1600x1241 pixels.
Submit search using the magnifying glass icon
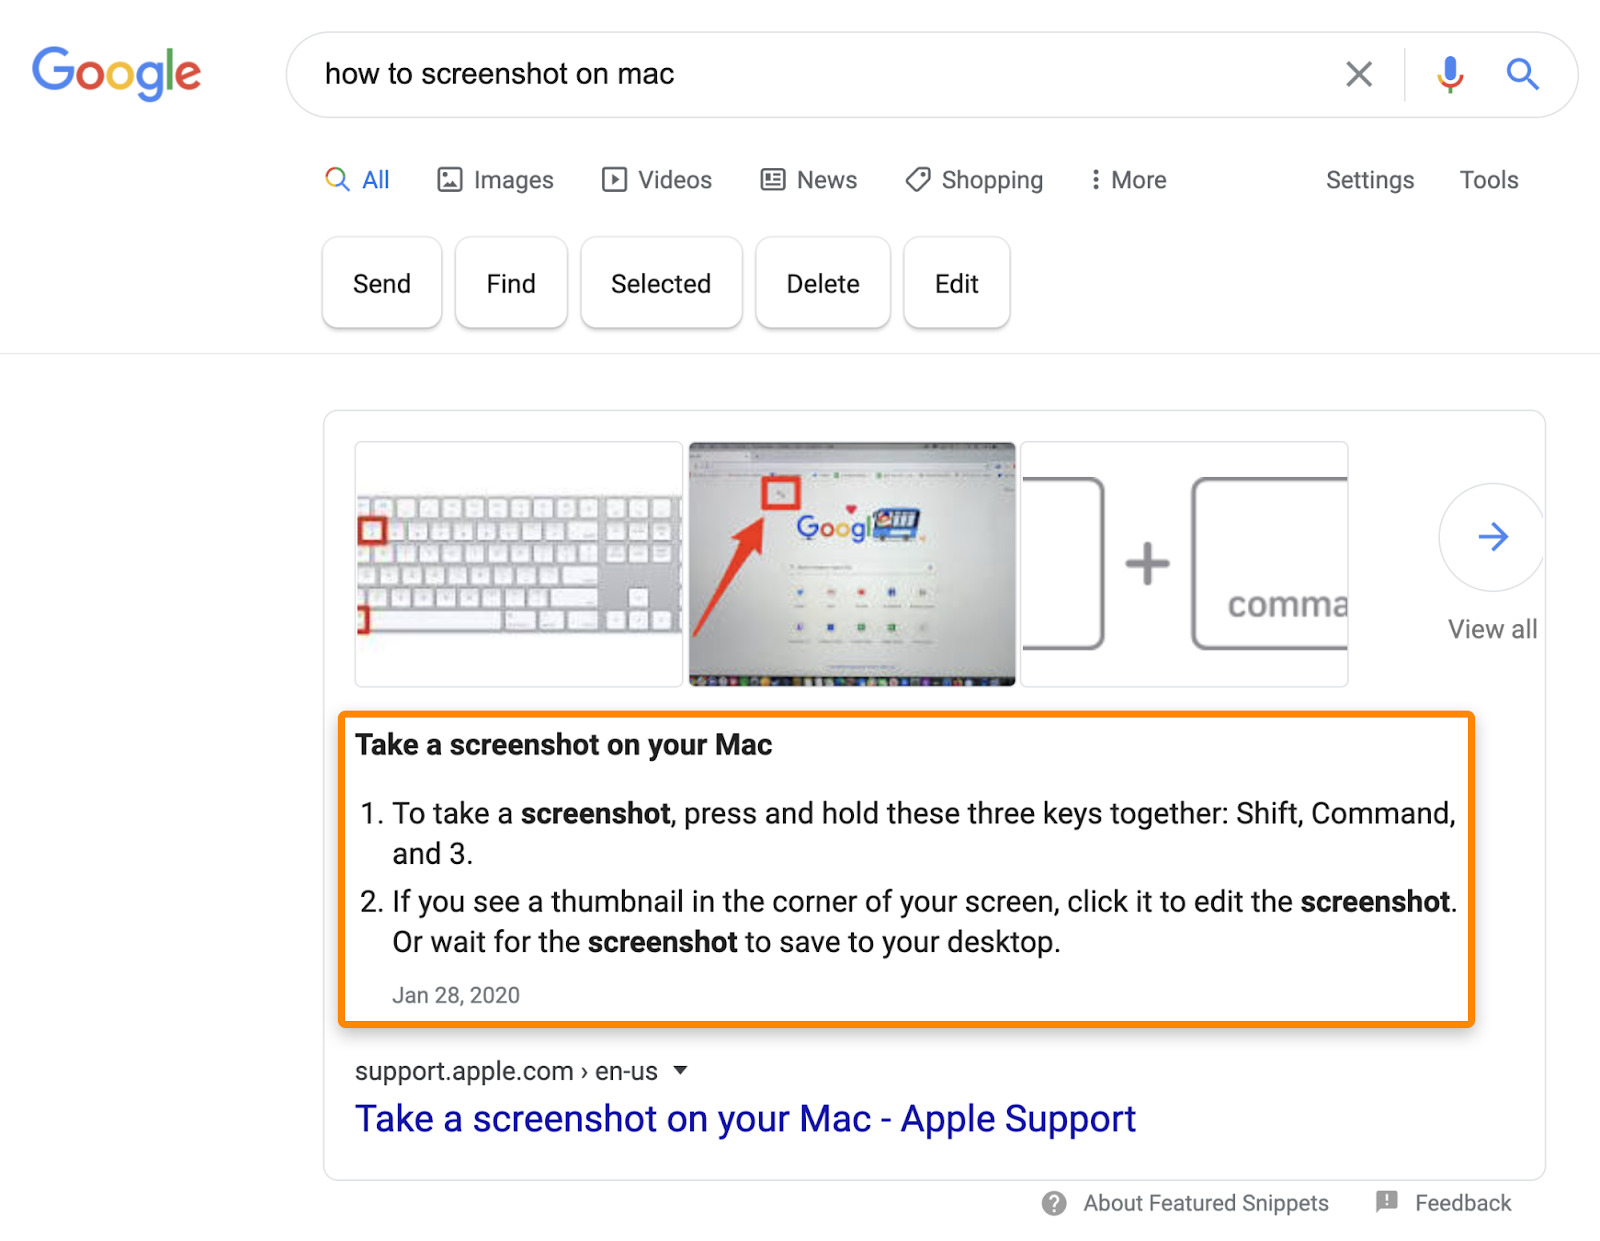pos(1522,74)
